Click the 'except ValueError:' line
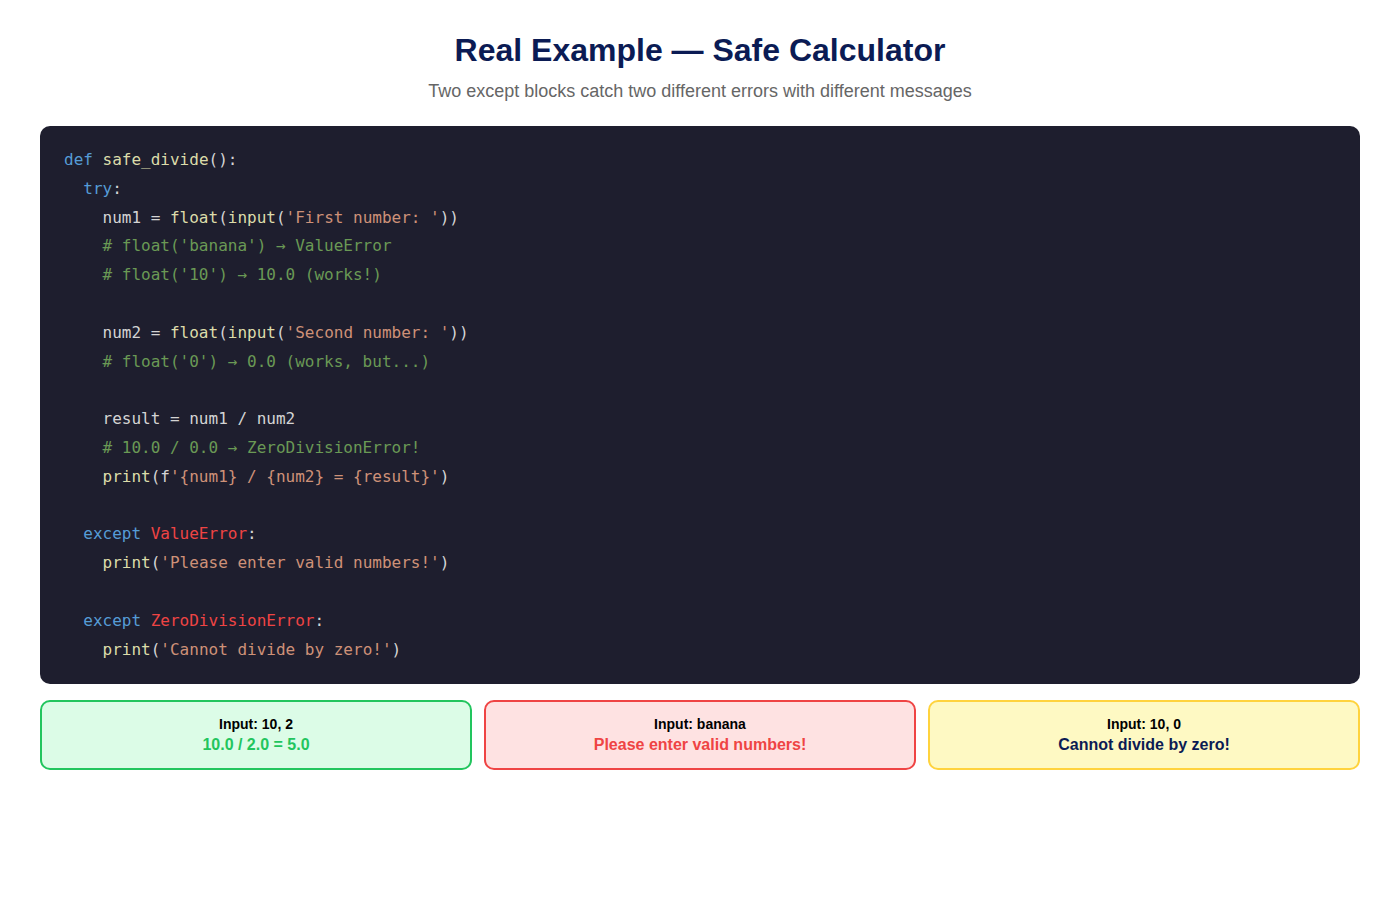Screen dimensions: 1400x900 (170, 534)
